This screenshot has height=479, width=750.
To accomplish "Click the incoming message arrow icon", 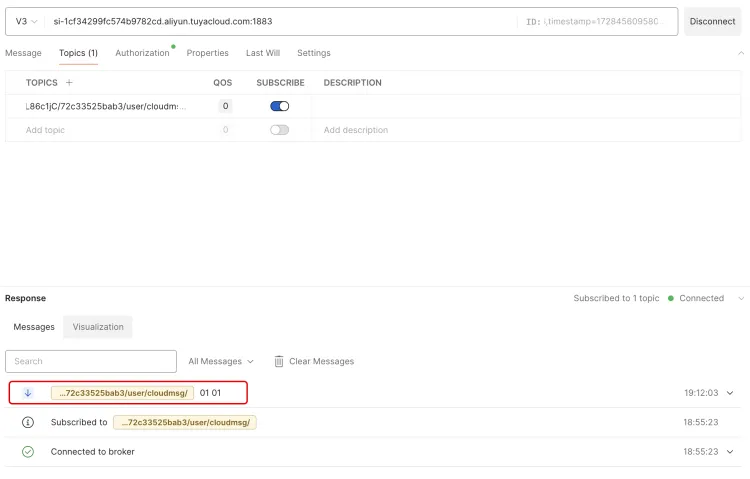I will [28, 393].
